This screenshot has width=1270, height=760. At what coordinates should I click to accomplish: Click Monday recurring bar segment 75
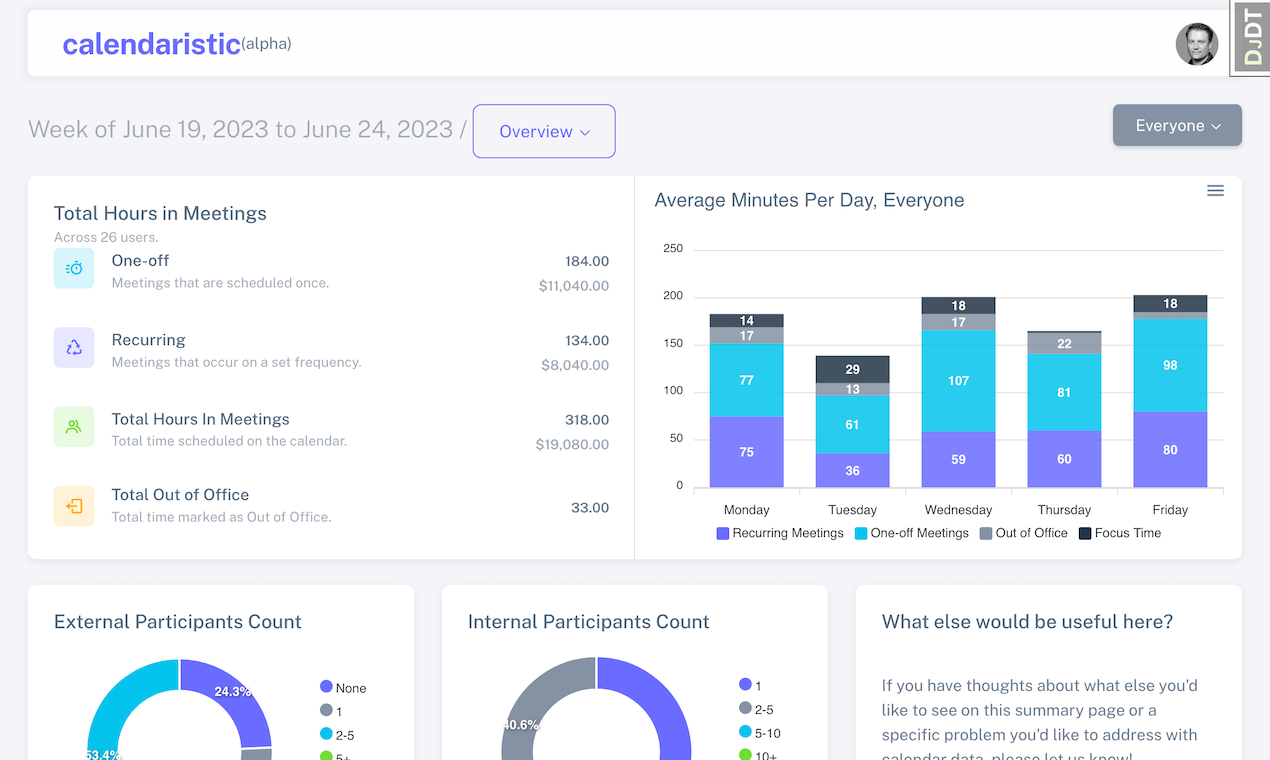click(746, 452)
